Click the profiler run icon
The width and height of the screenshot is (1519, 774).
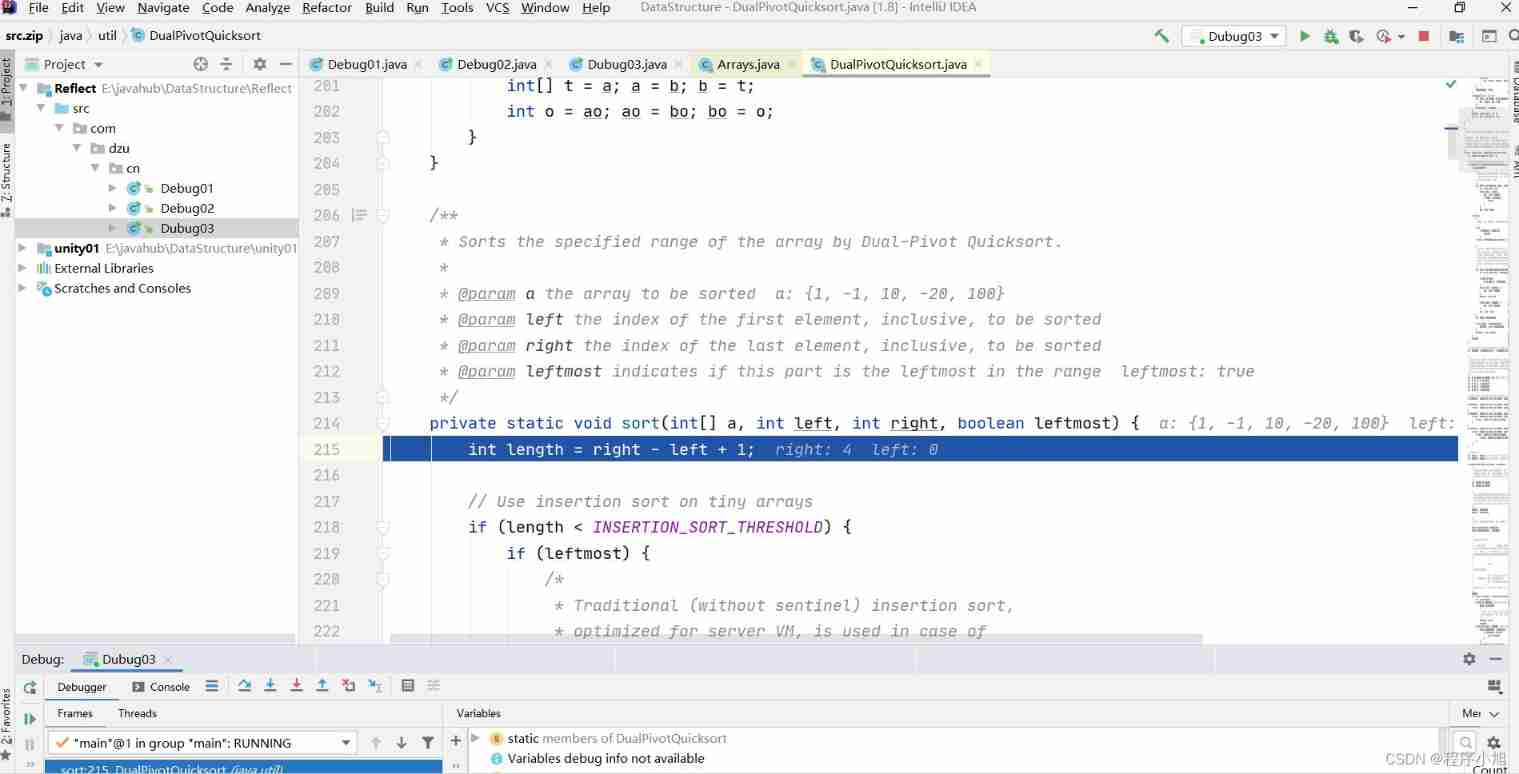tap(1384, 36)
